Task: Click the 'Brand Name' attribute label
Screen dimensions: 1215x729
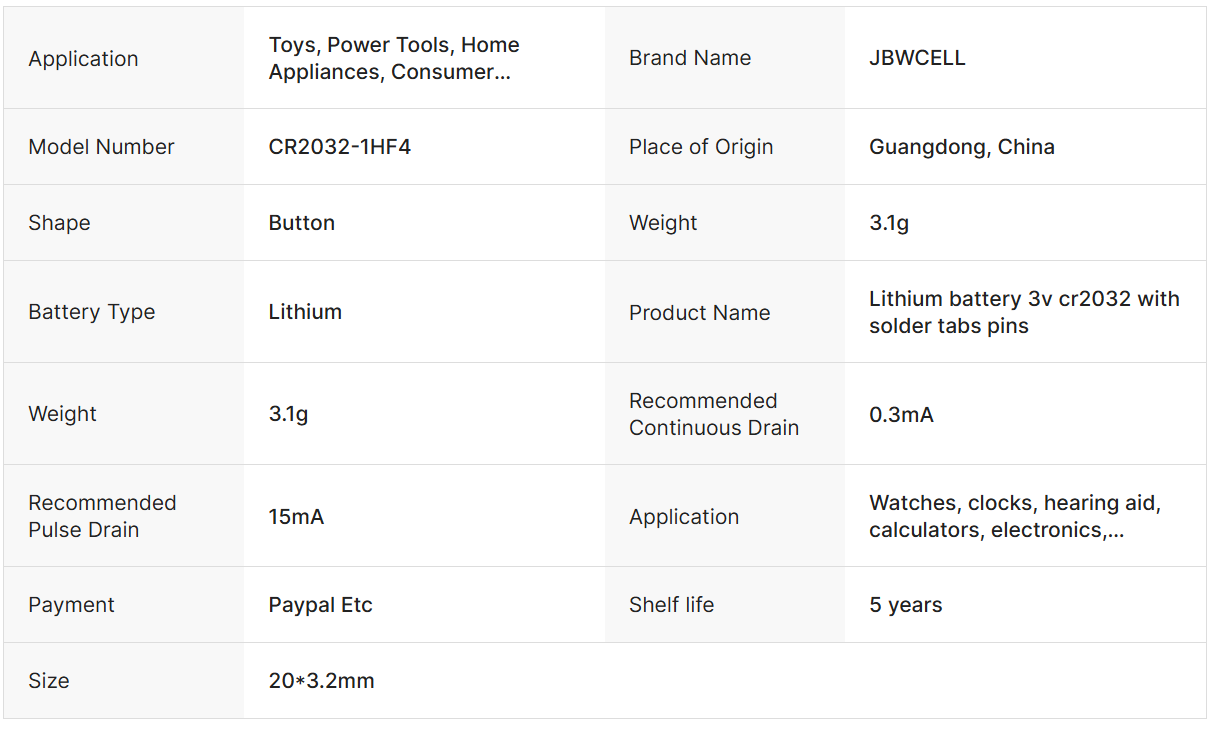Action: (690, 58)
